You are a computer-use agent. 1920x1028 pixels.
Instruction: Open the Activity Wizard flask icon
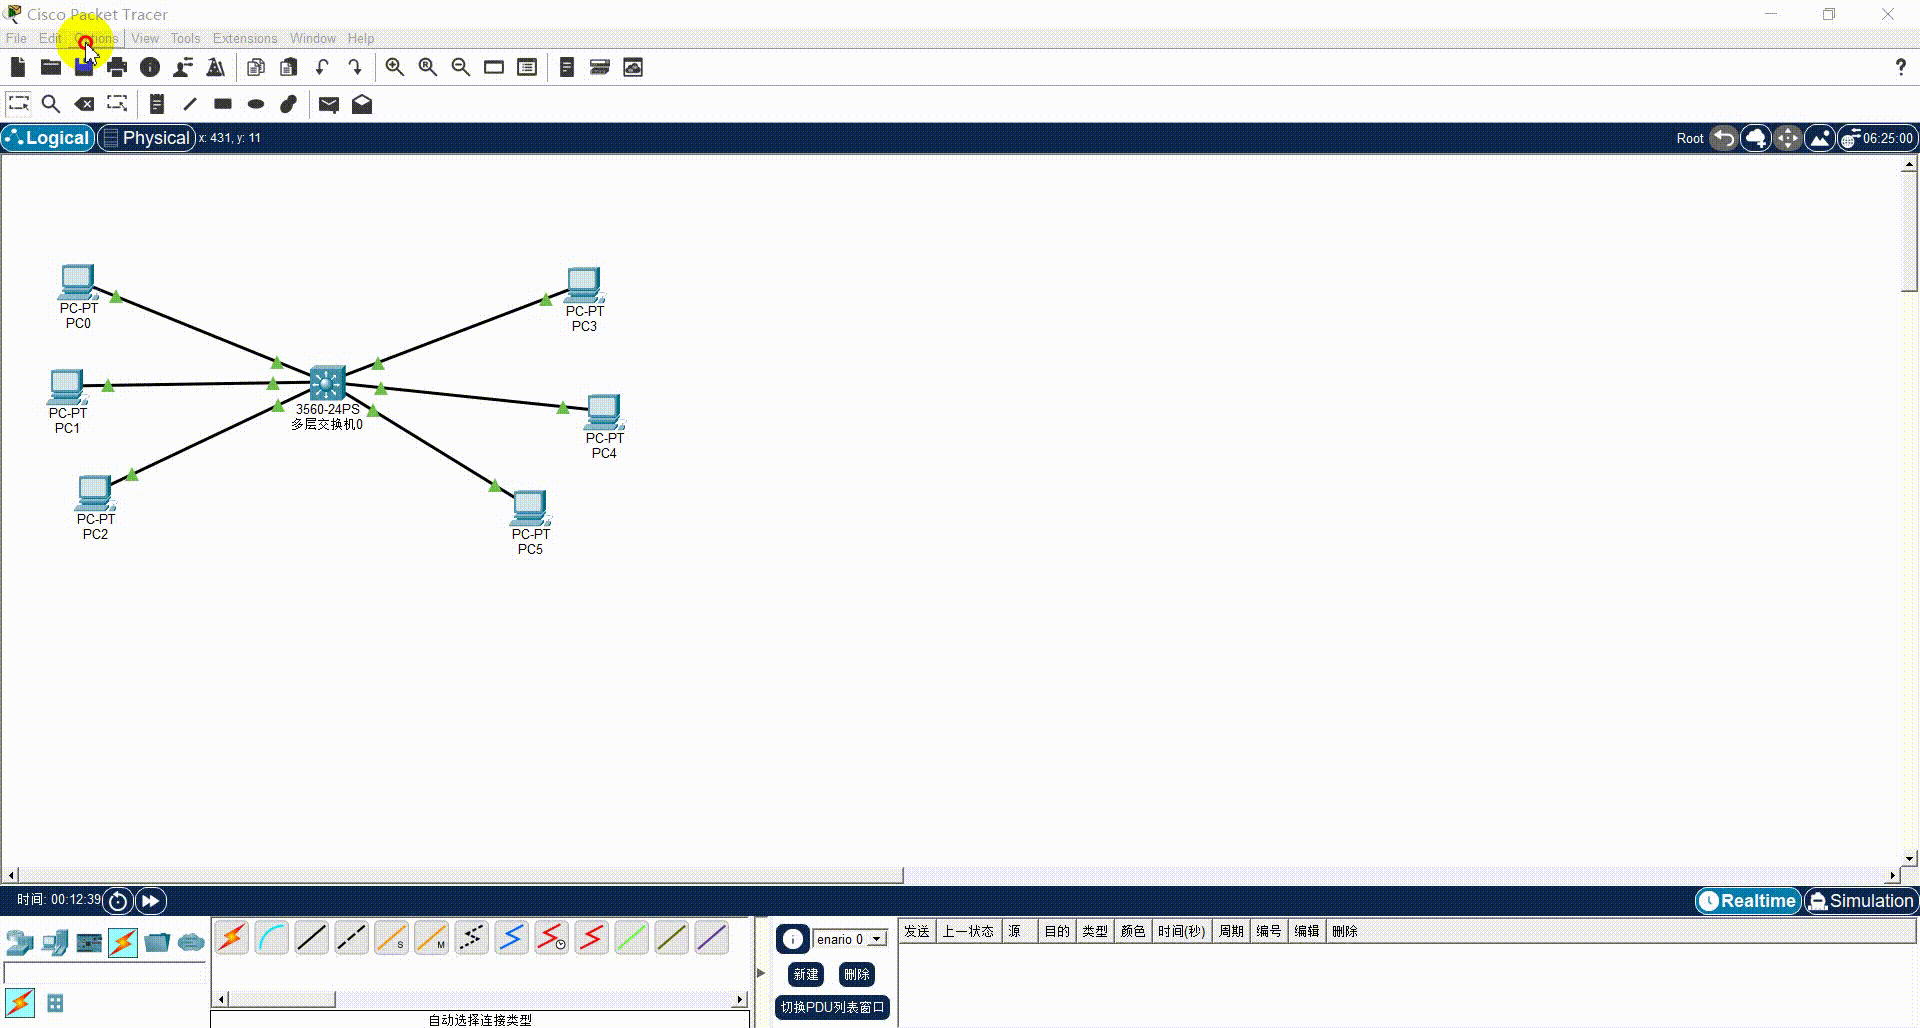pyautogui.click(x=216, y=67)
